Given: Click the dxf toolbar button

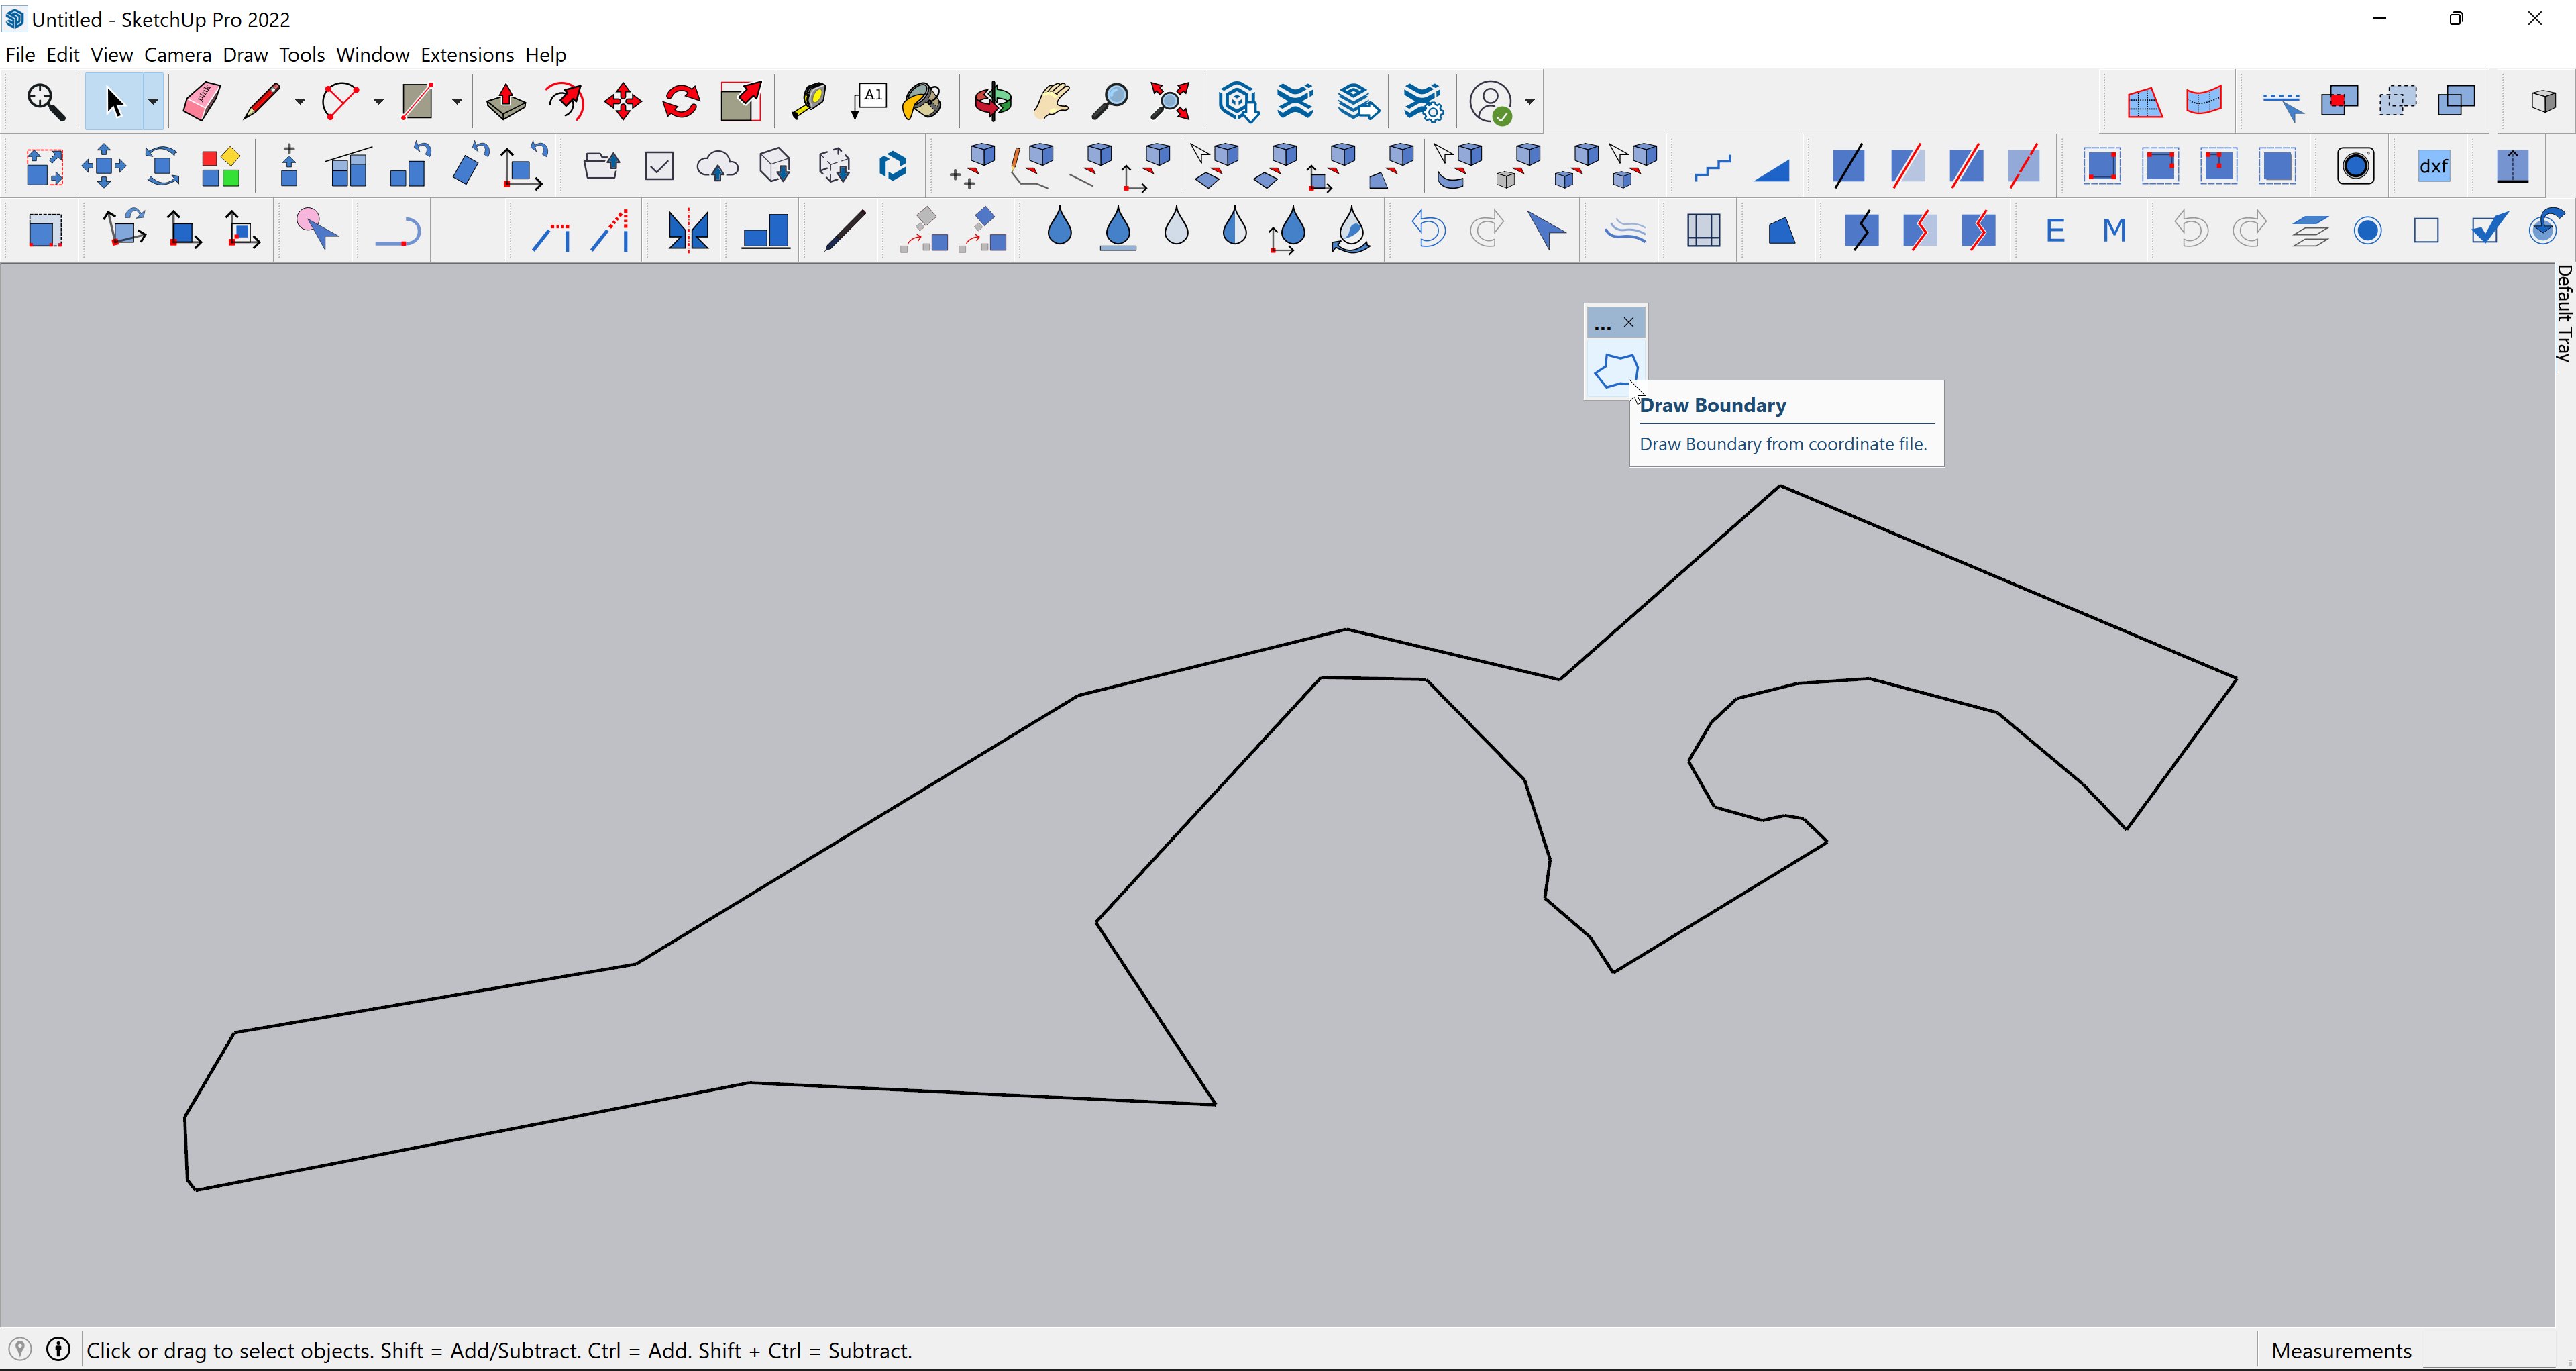Looking at the screenshot, I should pyautogui.click(x=2433, y=166).
